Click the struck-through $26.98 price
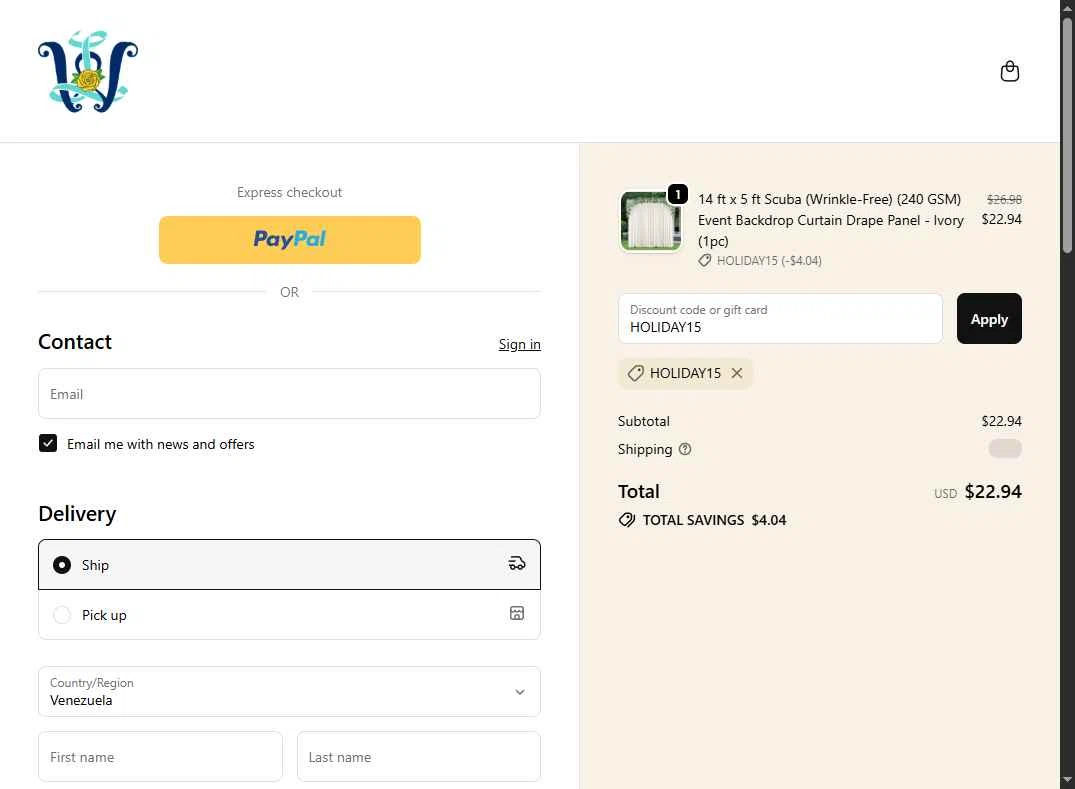The width and height of the screenshot is (1075, 789). click(1004, 199)
